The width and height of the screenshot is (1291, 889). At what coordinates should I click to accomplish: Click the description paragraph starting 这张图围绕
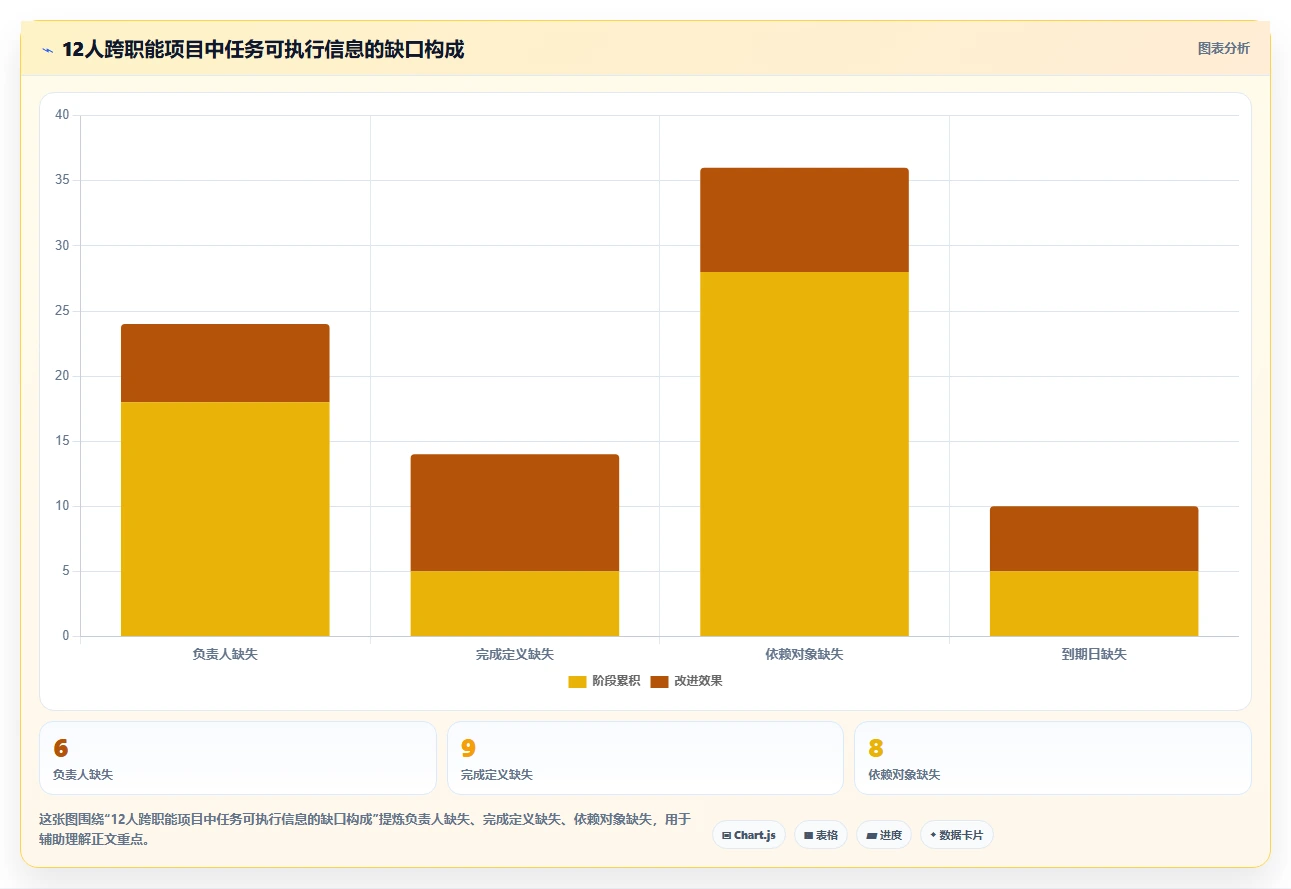tap(365, 830)
